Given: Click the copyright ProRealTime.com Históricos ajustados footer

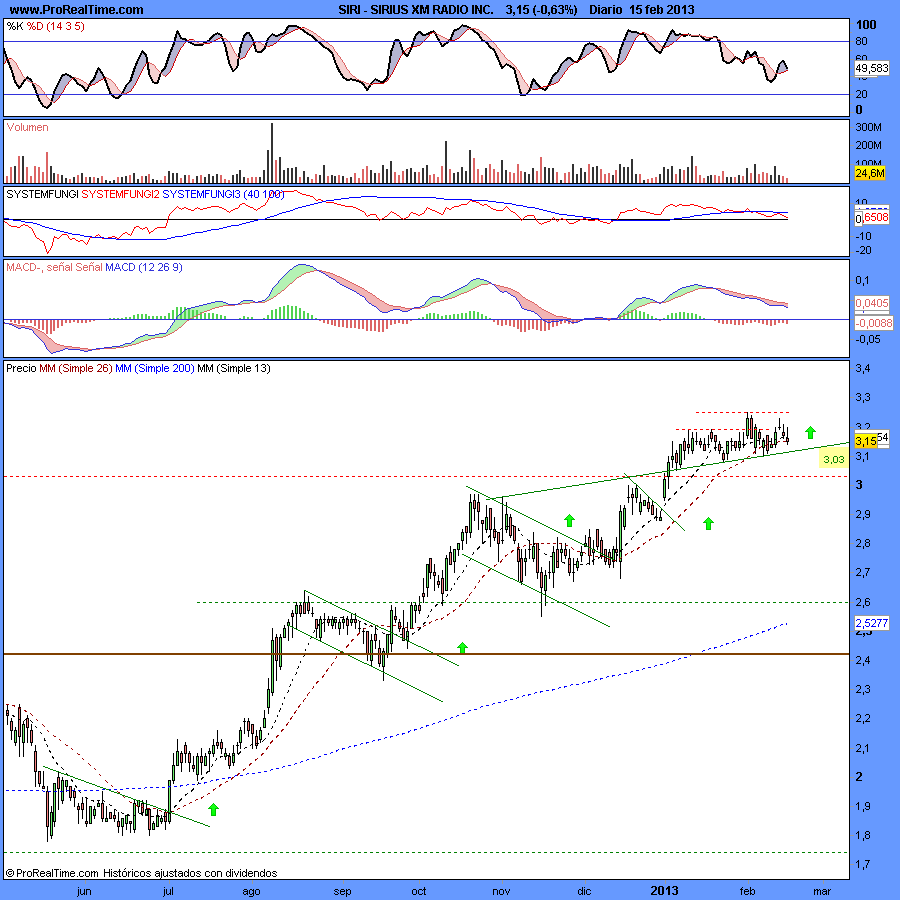Looking at the screenshot, I should point(141,873).
